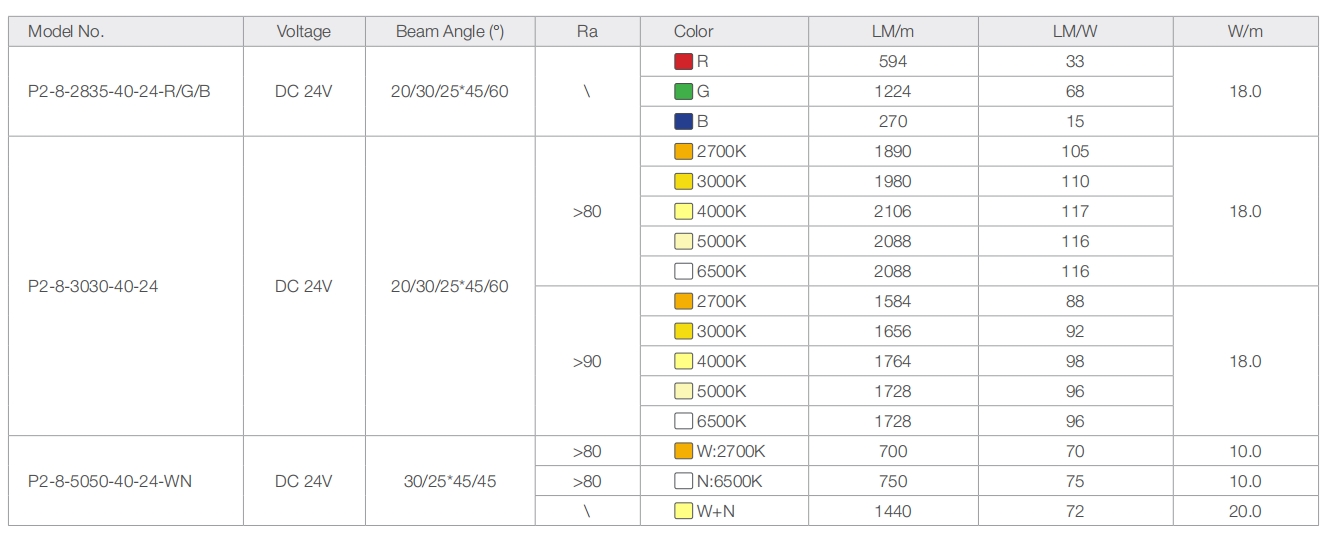The height and width of the screenshot is (537, 1331).
Task: Select the blue B color swatch
Action: [683, 122]
